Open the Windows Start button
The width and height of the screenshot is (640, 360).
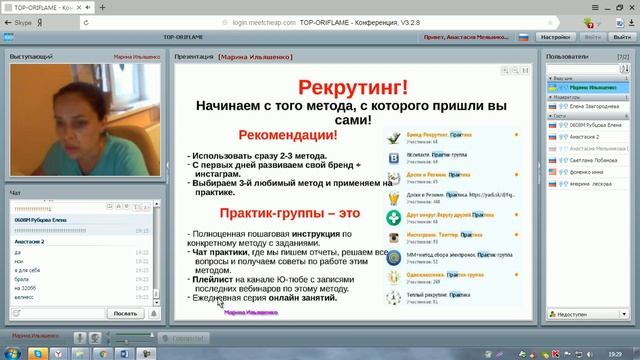coord(12,354)
